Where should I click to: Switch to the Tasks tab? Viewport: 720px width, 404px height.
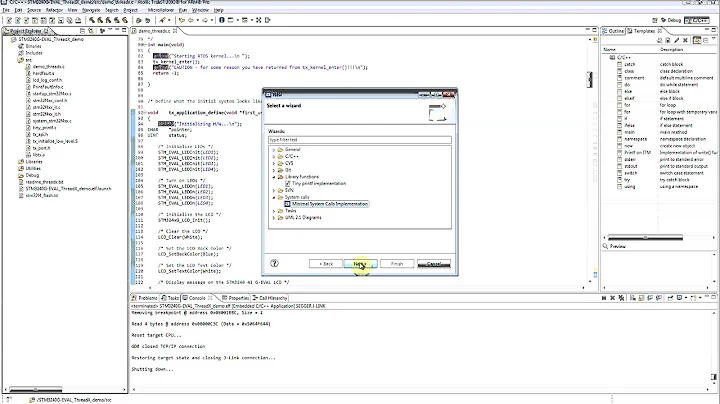[170, 298]
